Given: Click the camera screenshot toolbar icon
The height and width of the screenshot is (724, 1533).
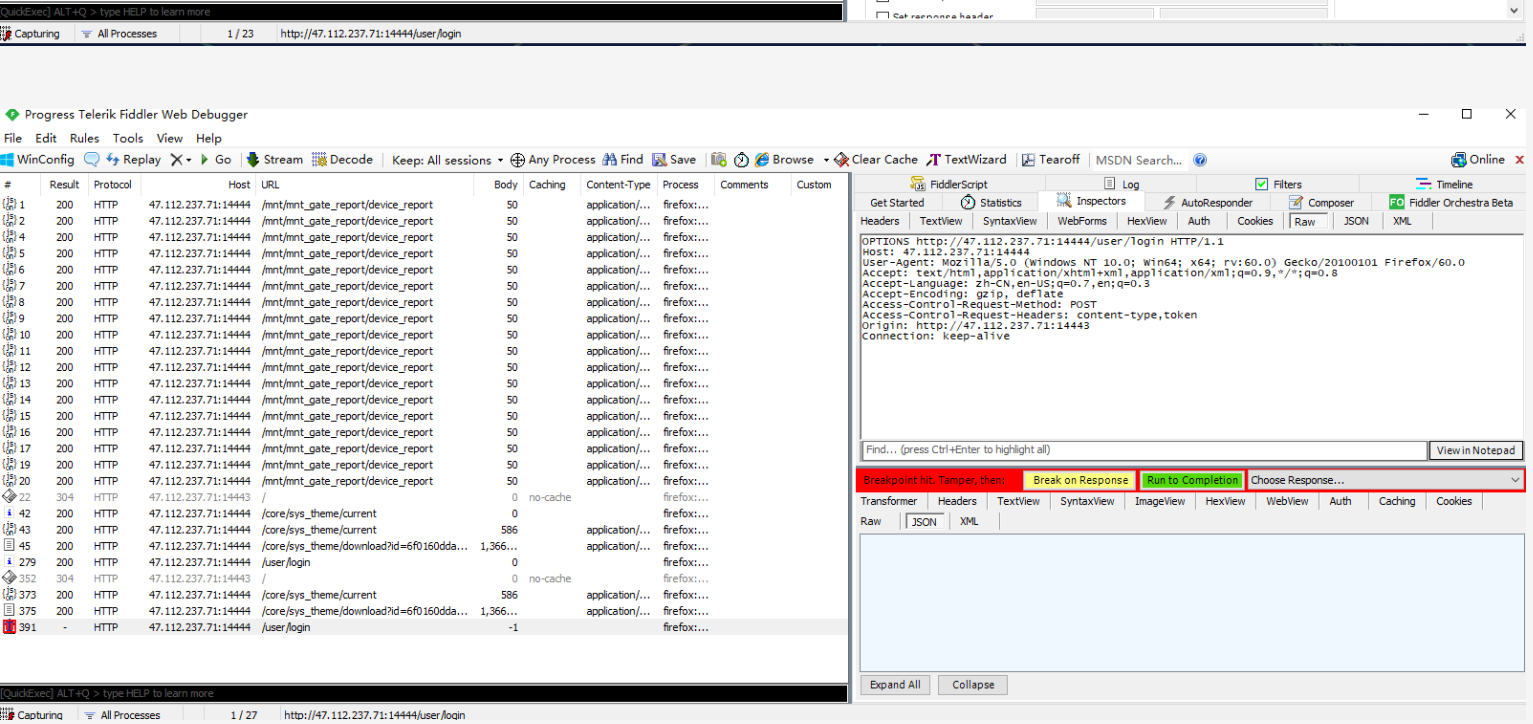Looking at the screenshot, I should [719, 160].
